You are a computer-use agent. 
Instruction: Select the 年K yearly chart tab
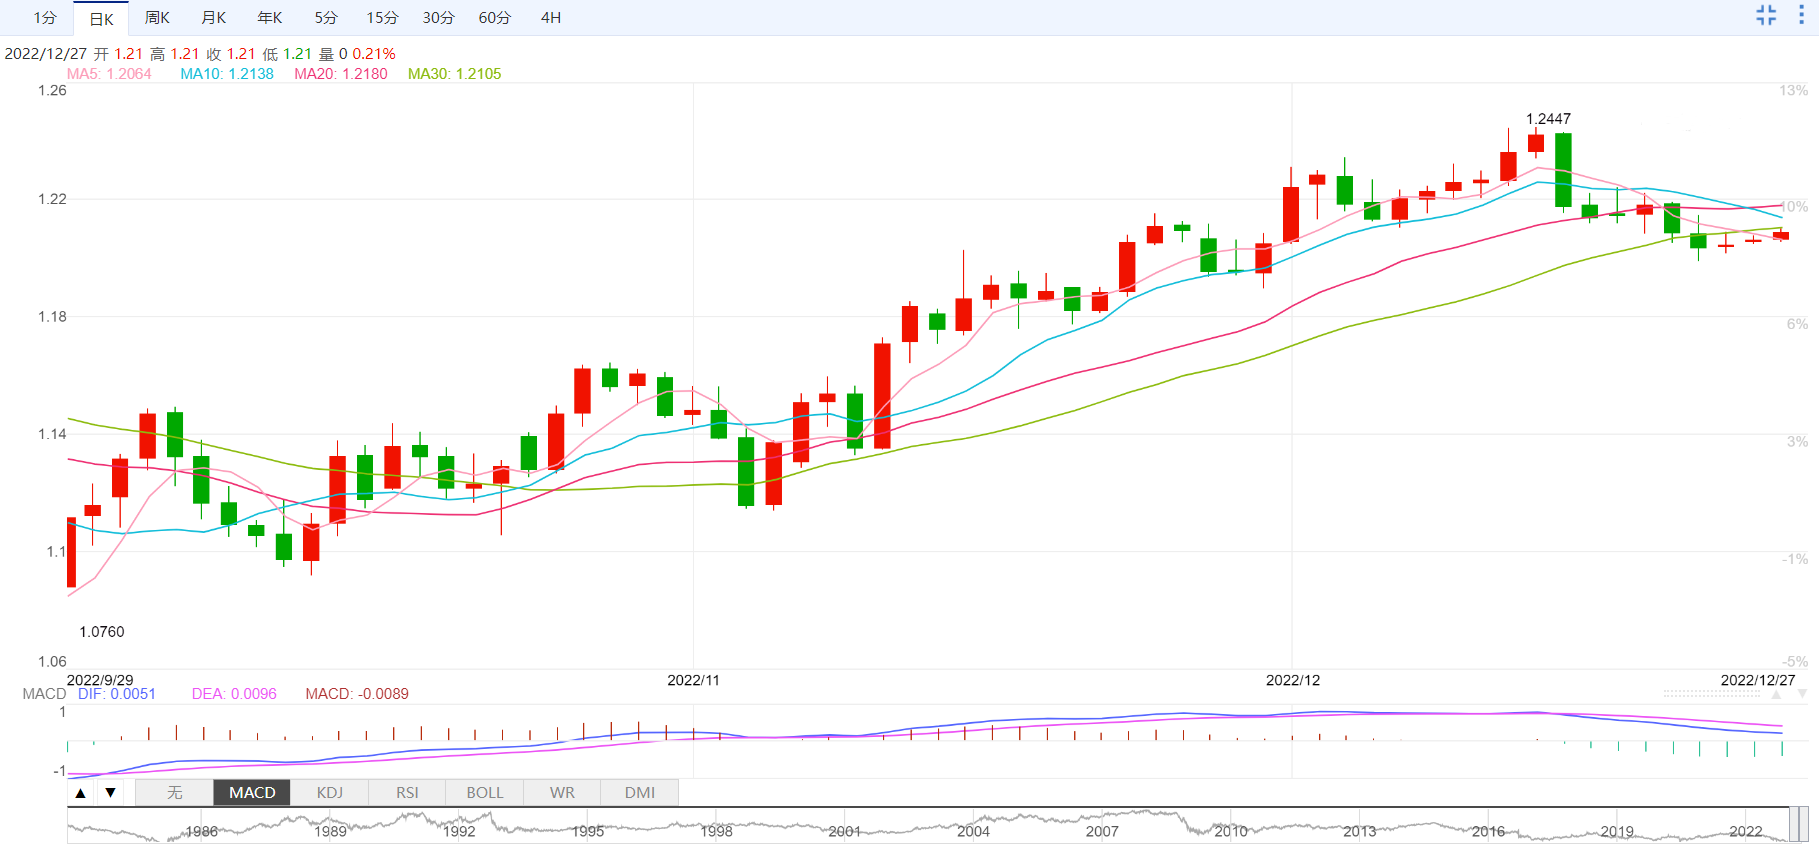coord(269,18)
